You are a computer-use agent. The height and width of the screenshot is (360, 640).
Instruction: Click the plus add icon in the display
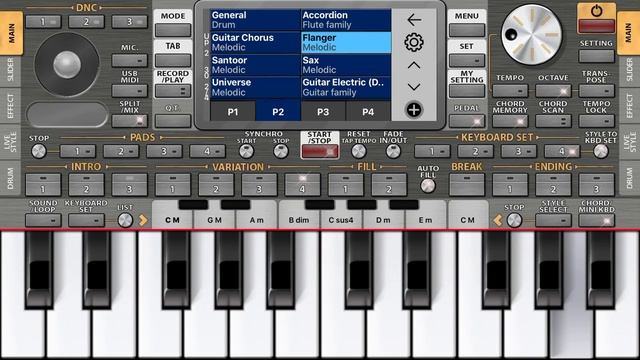(414, 110)
